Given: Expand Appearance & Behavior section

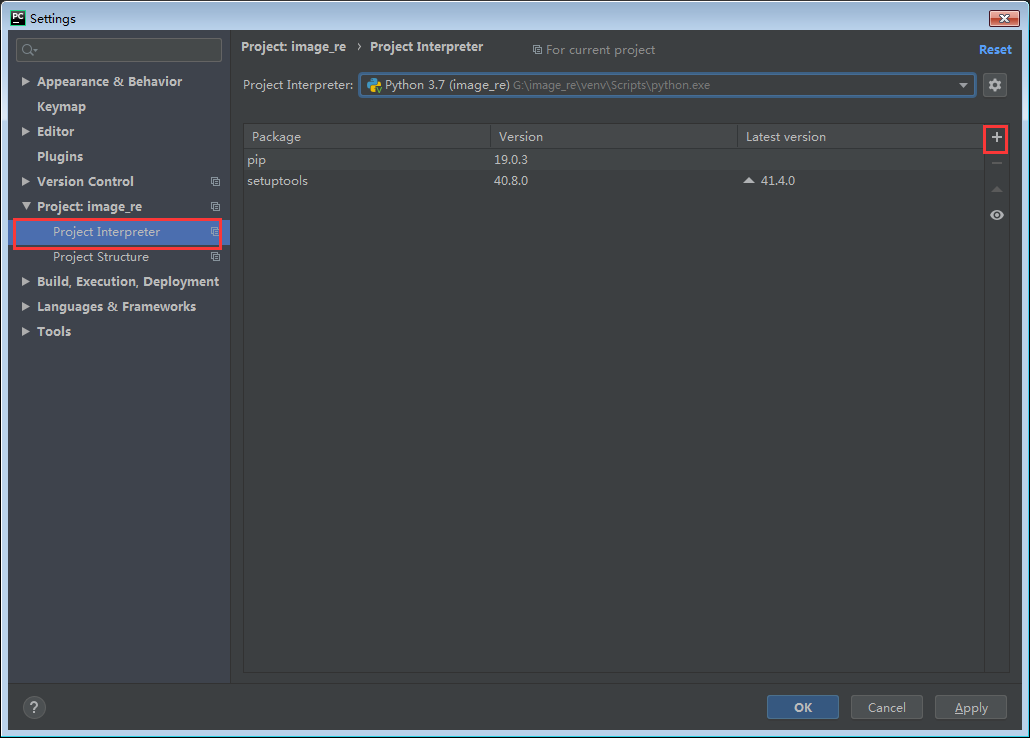Looking at the screenshot, I should tap(26, 81).
